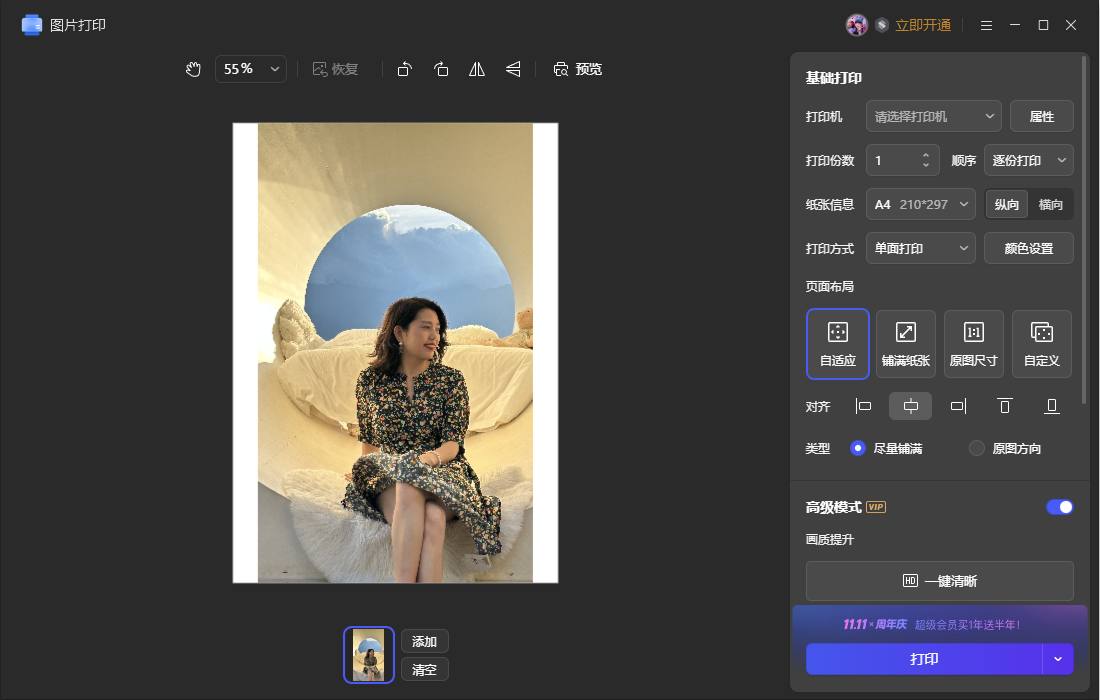
Task: Align image to left
Action: (x=864, y=406)
